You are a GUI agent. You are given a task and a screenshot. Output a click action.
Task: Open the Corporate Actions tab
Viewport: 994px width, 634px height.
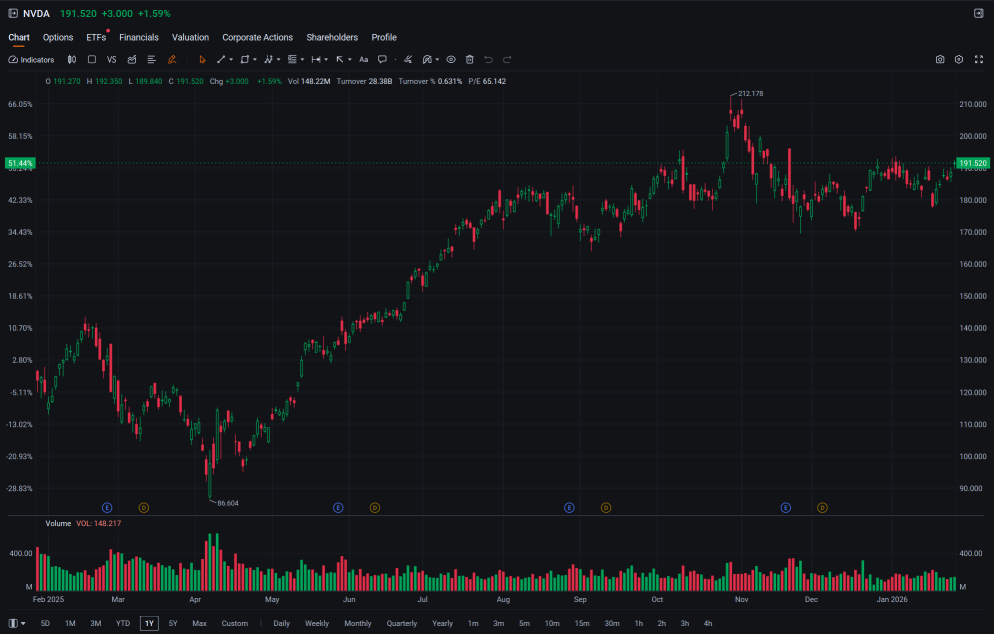point(257,37)
